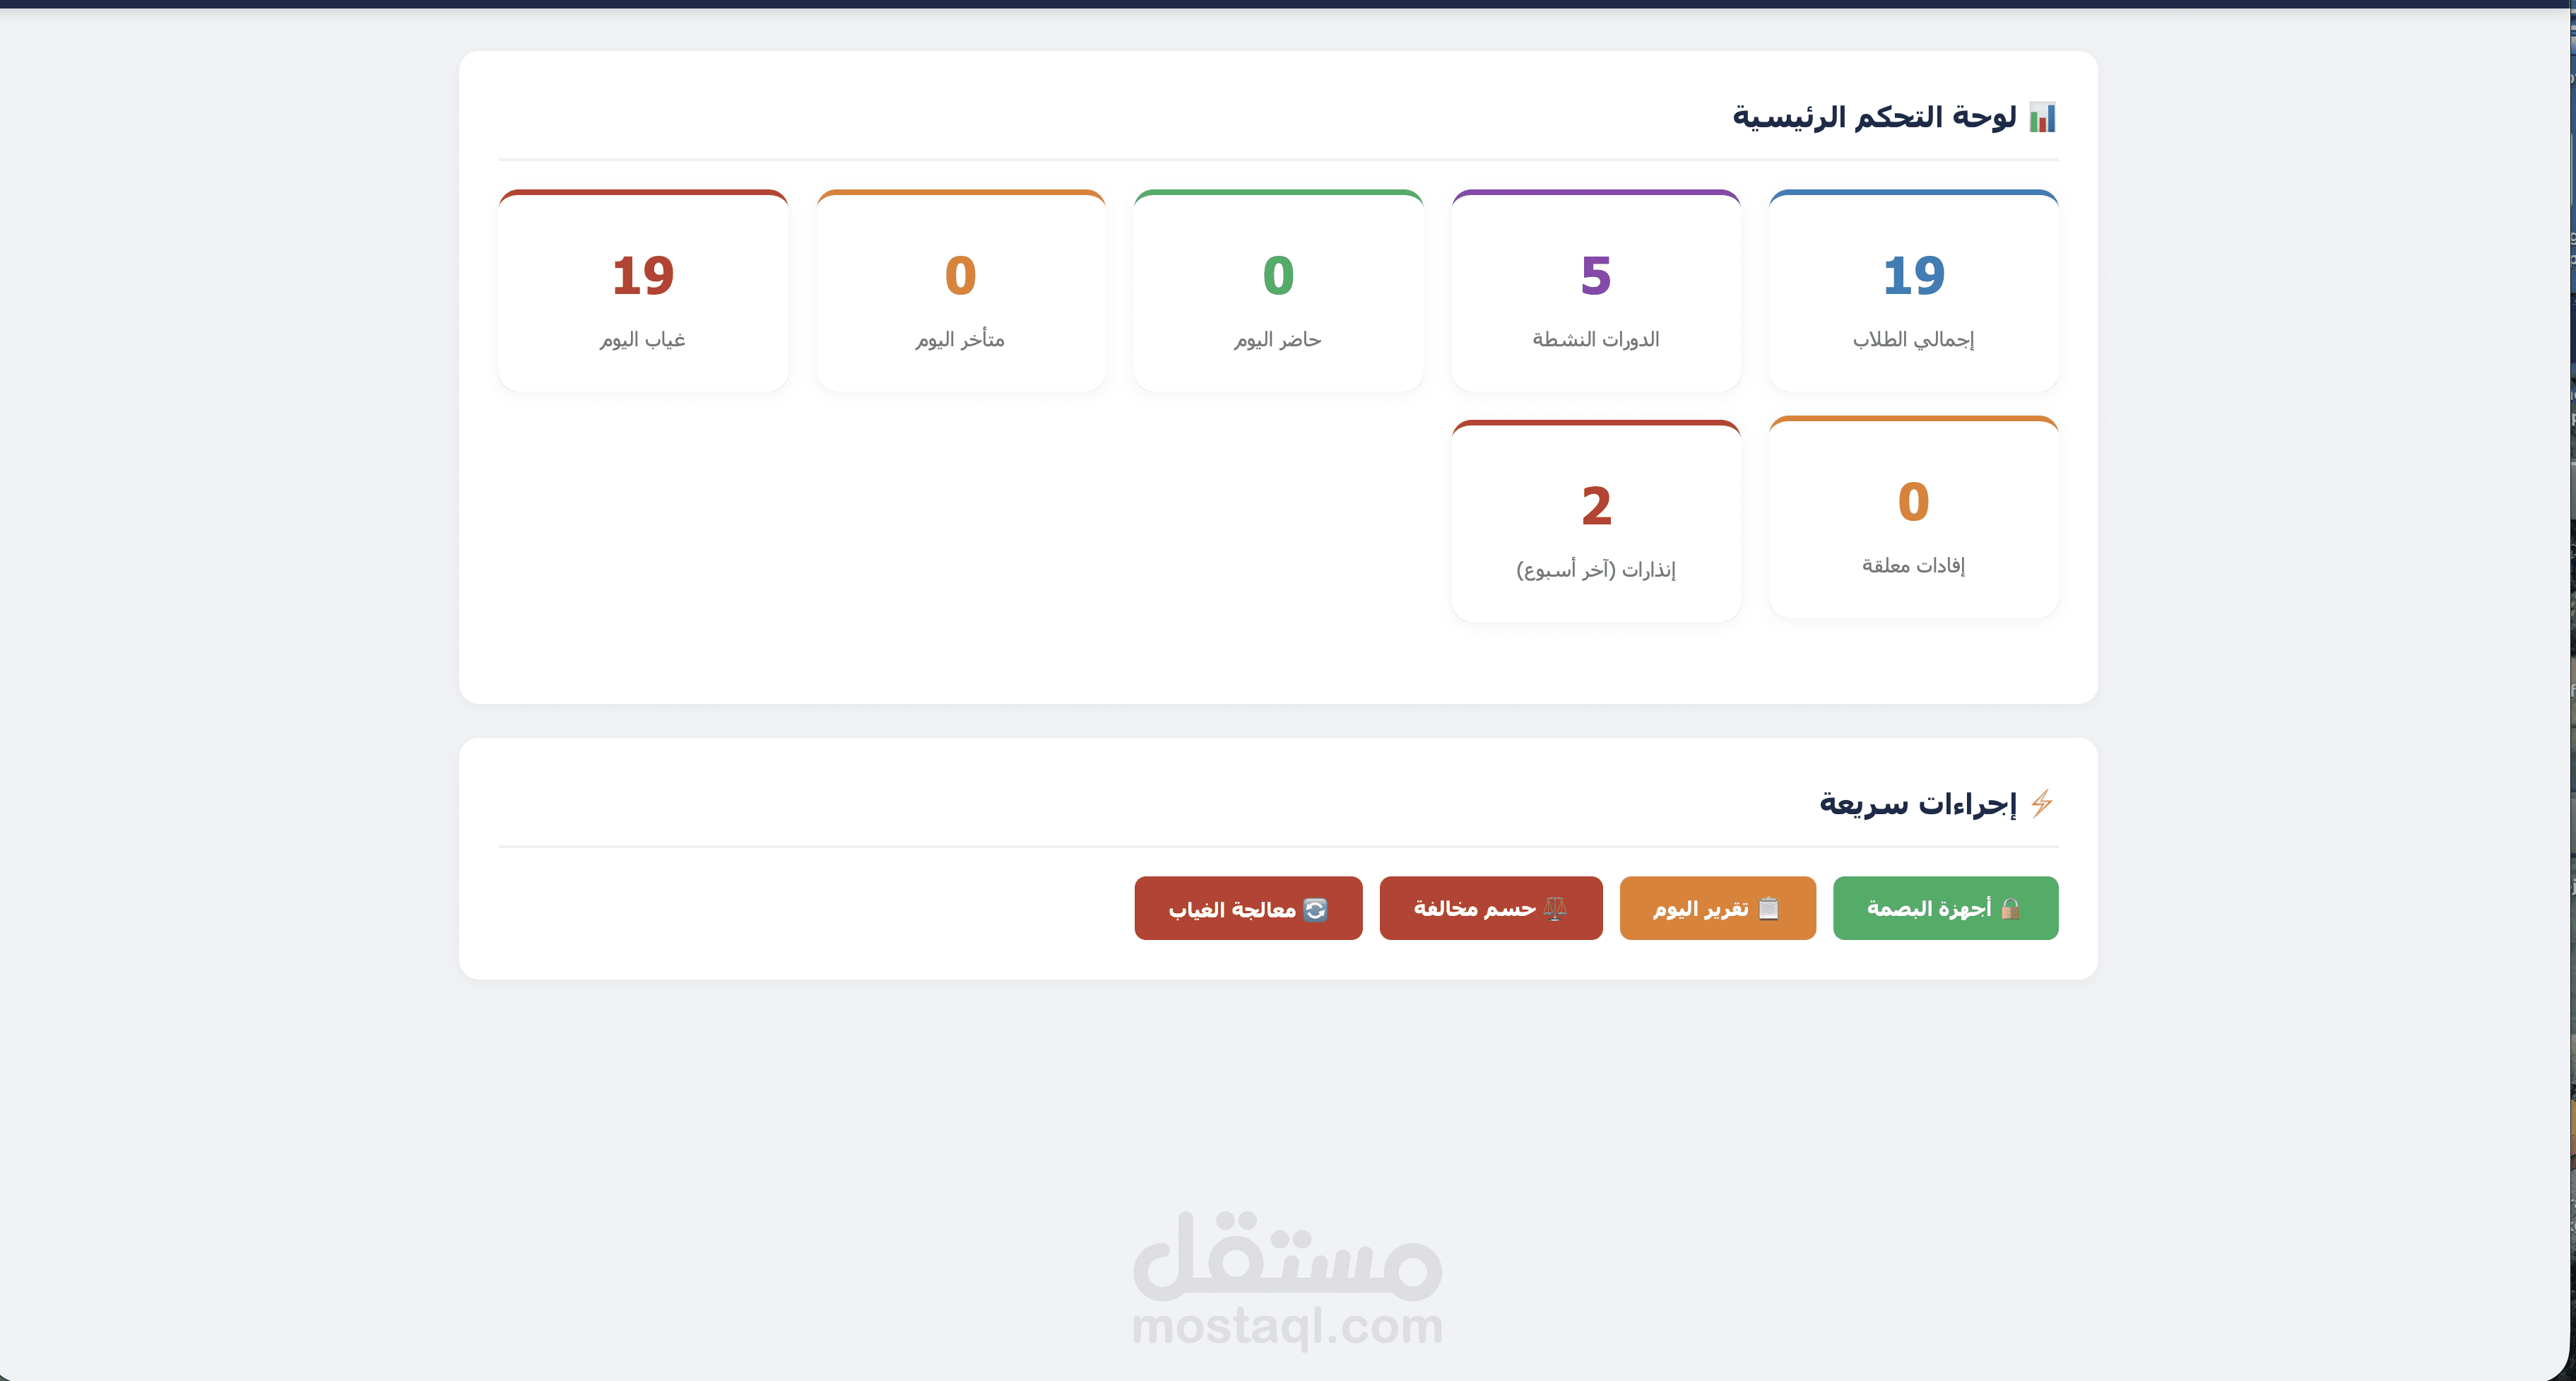Click the bar chart icon beside لوحة التحكم الرئيسية
Screen dimensions: 2576x1381
[x=2042, y=117]
